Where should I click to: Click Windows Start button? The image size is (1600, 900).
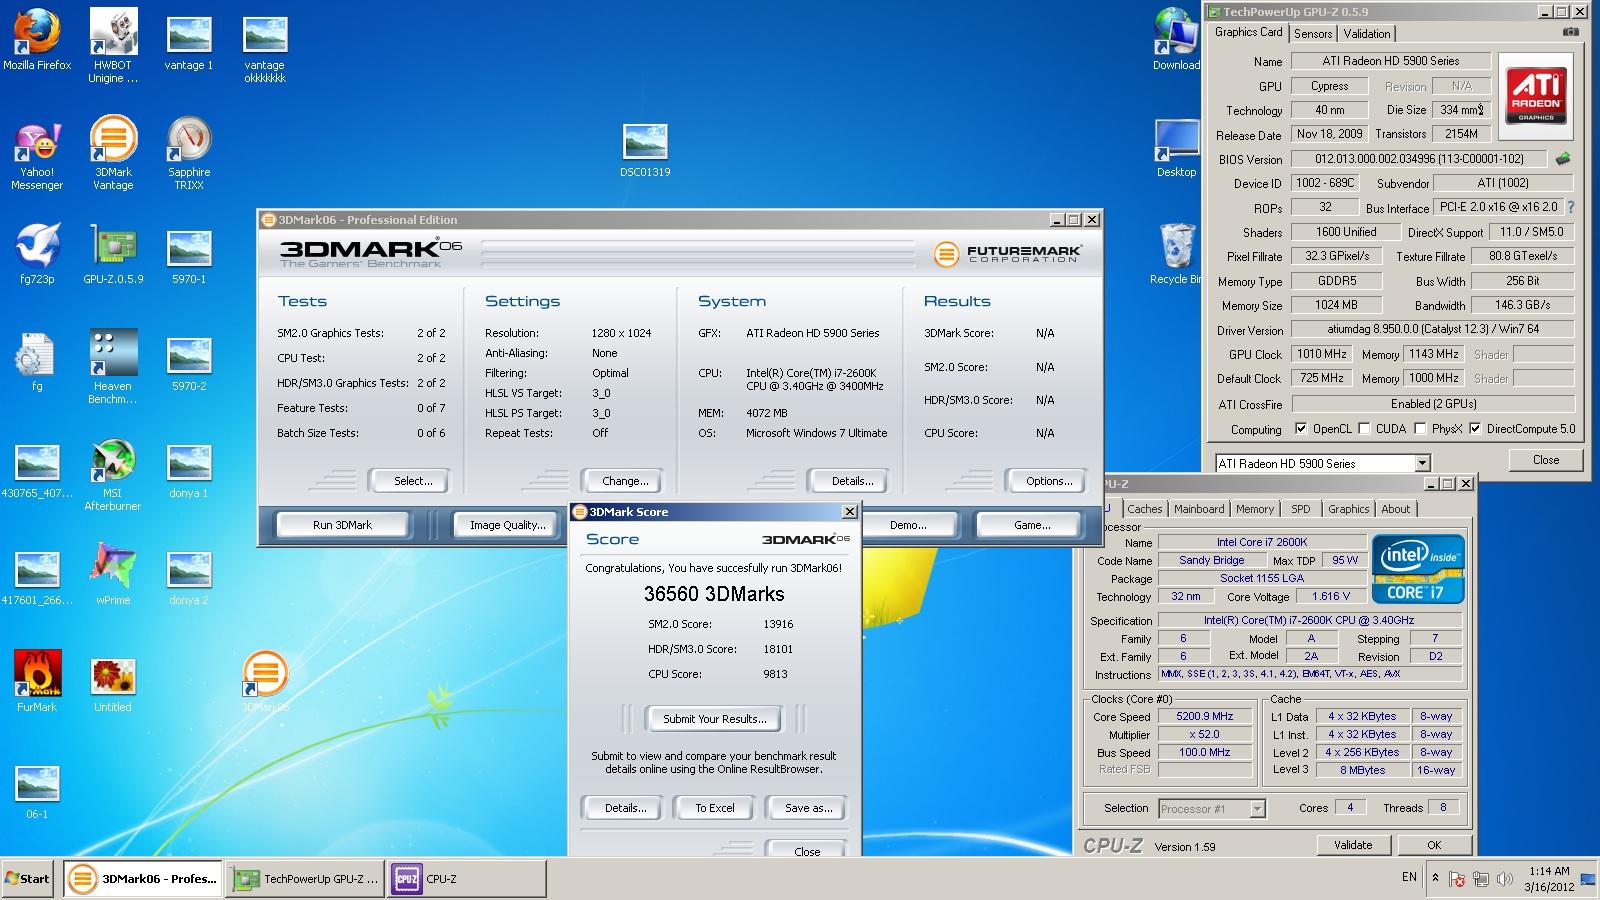28,879
